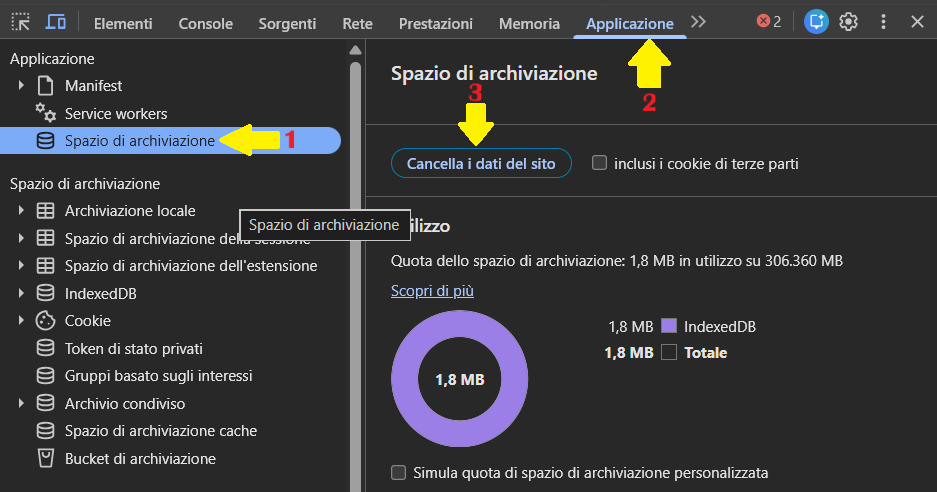Expand the IndexedDB node arrow

tap(22, 293)
